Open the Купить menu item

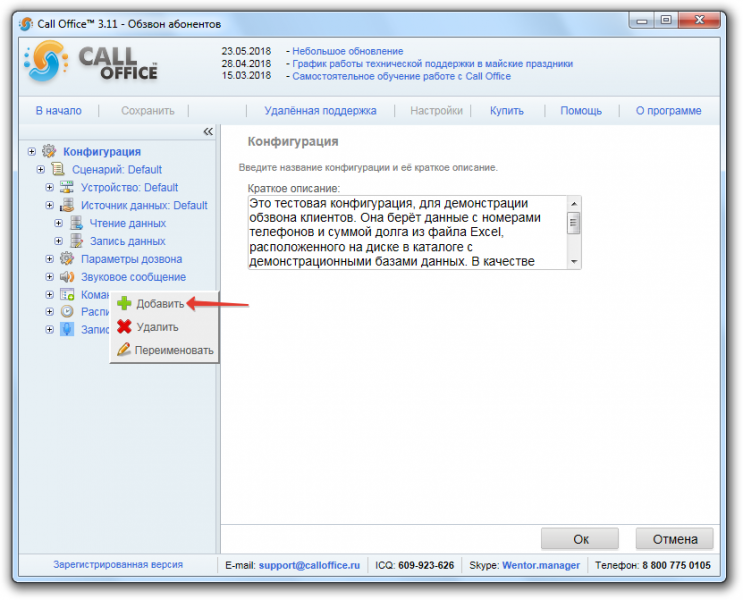click(507, 110)
